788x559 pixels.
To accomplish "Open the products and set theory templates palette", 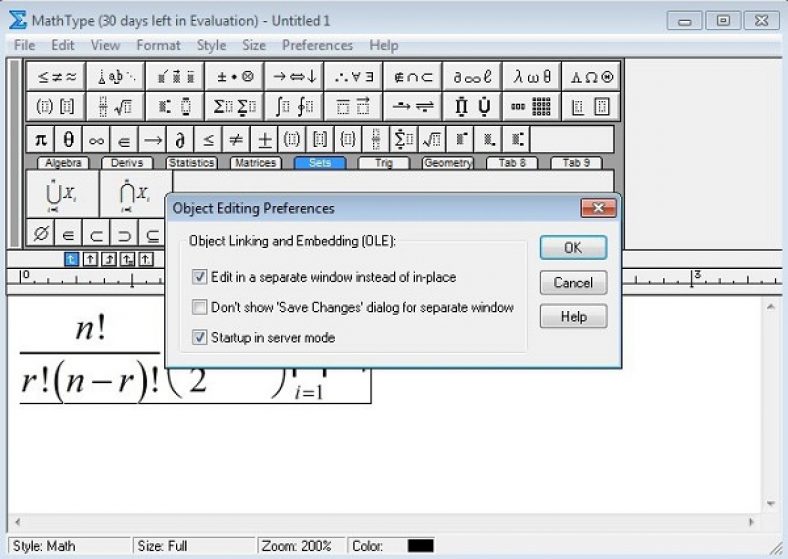I will 472,106.
